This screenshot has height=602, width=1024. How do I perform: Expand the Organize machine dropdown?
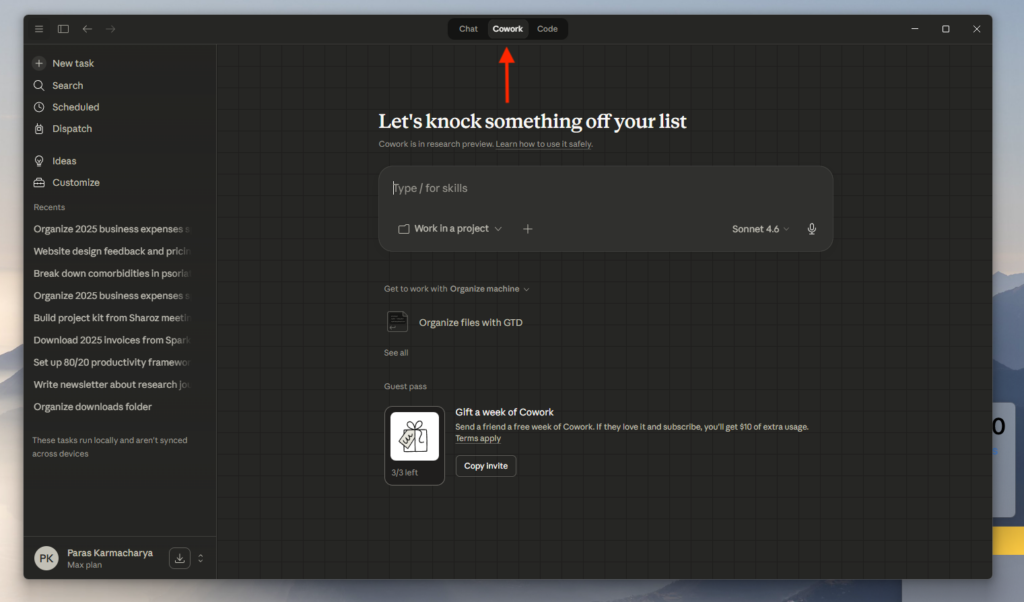[x=489, y=289]
